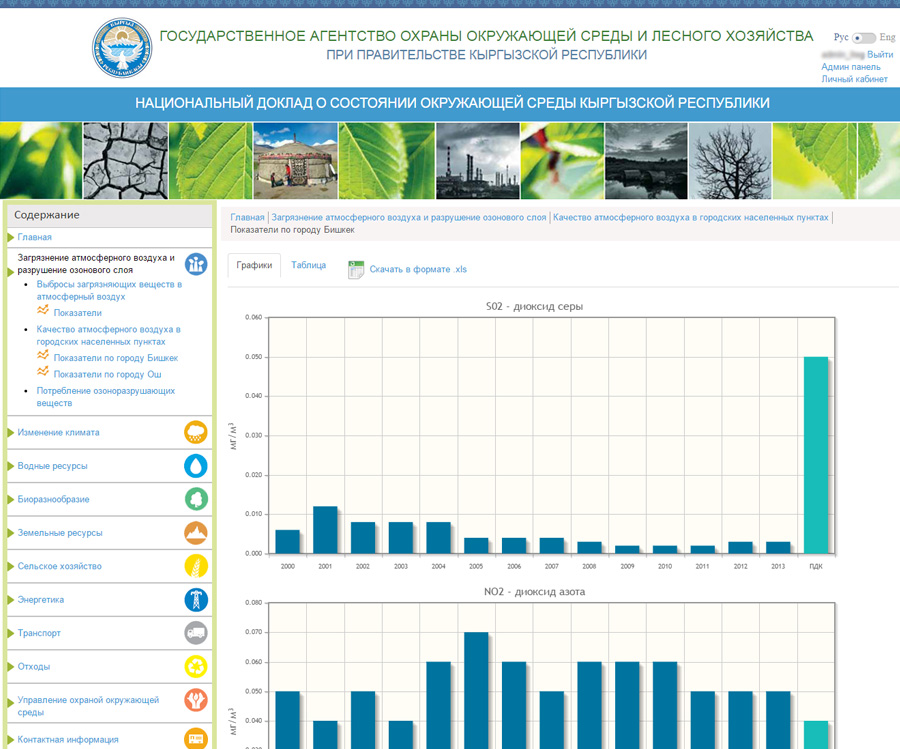
Task: Click the xls spreadsheet file icon
Action: pyautogui.click(x=356, y=269)
